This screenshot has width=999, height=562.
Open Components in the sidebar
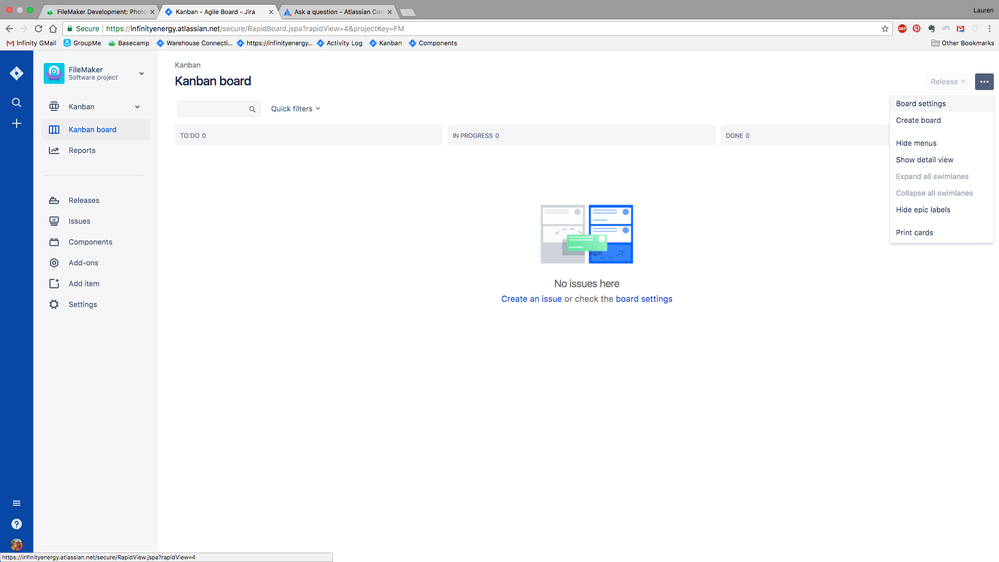[96, 242]
